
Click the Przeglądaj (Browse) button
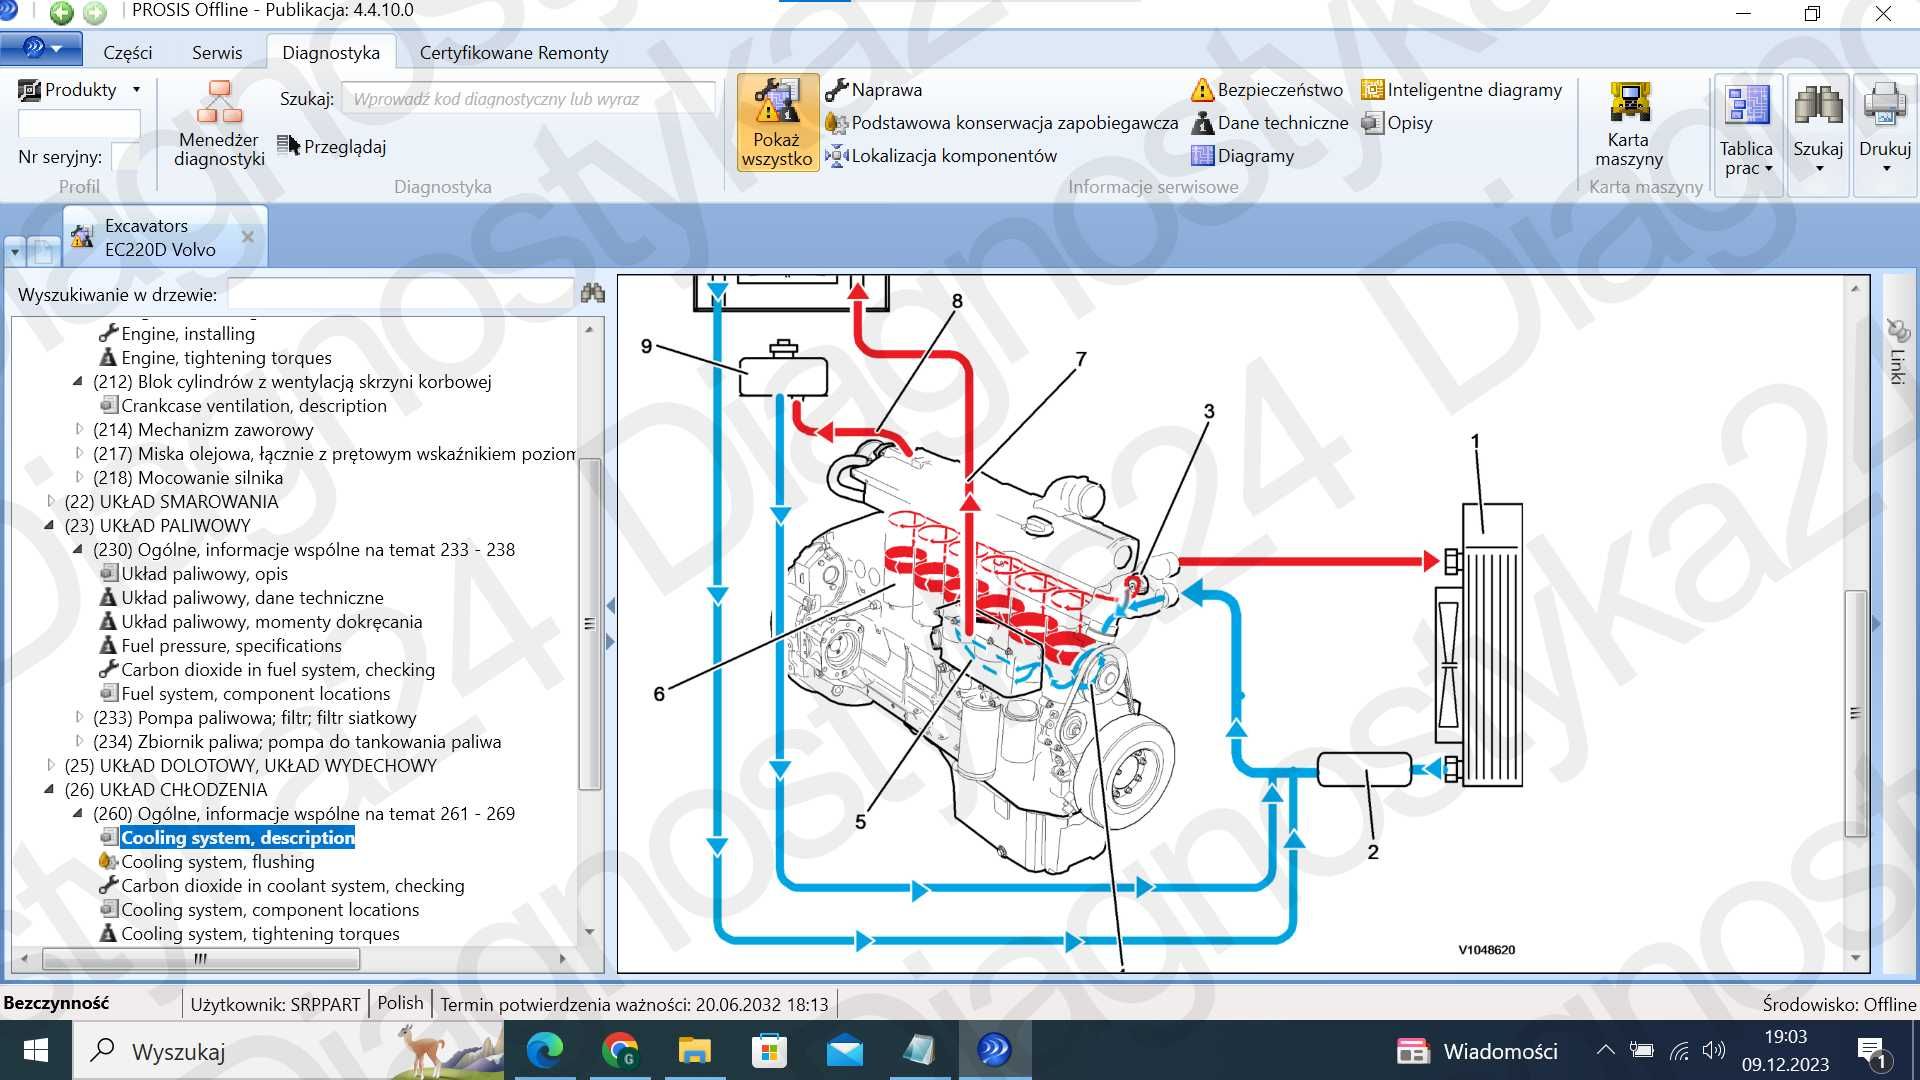point(334,146)
